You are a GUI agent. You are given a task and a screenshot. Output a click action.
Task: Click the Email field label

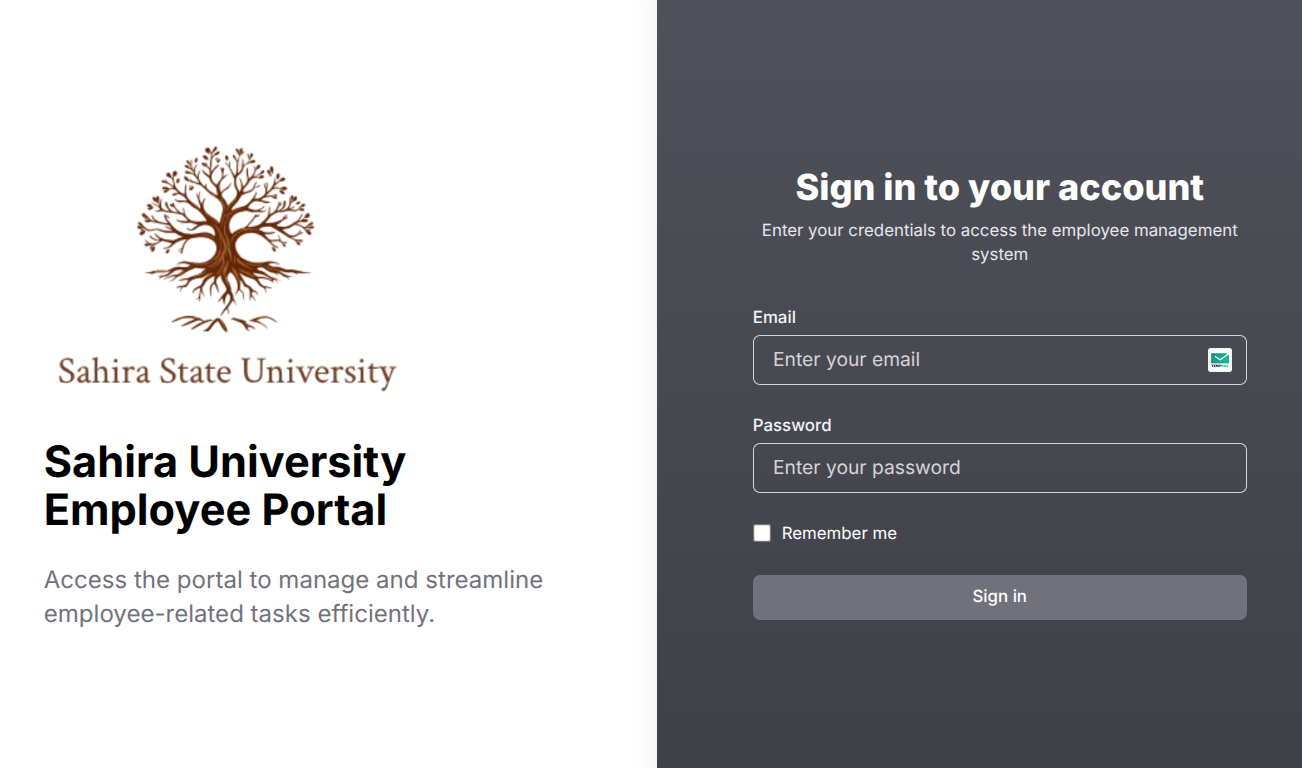(774, 317)
